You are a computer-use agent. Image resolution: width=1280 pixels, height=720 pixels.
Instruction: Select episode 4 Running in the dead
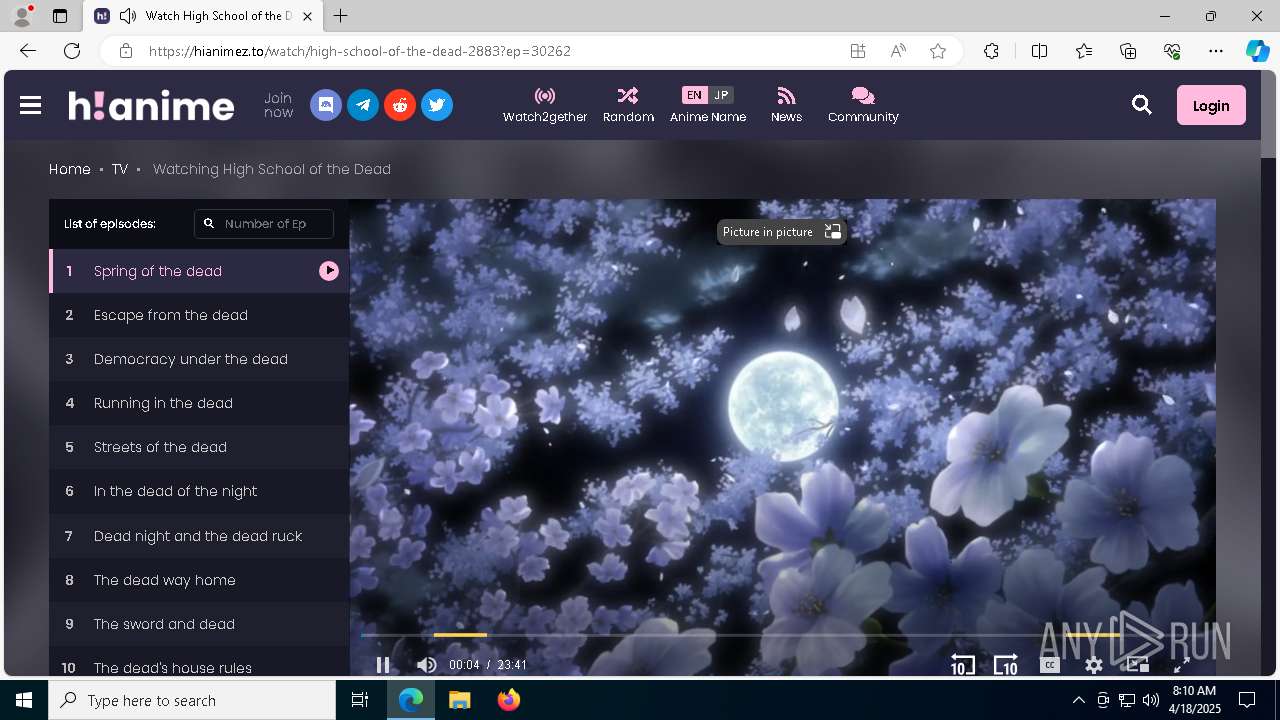click(199, 403)
